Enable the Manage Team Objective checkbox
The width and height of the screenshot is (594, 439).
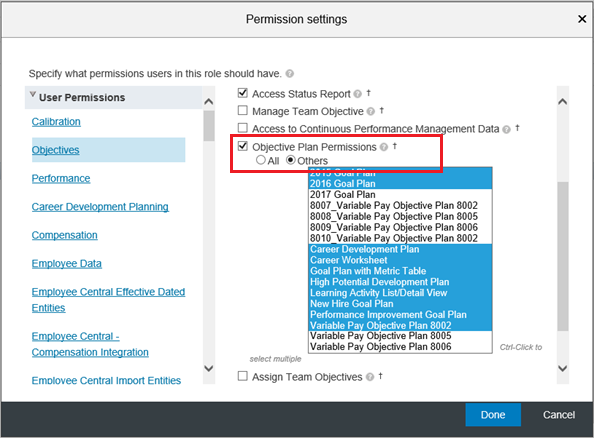click(242, 110)
